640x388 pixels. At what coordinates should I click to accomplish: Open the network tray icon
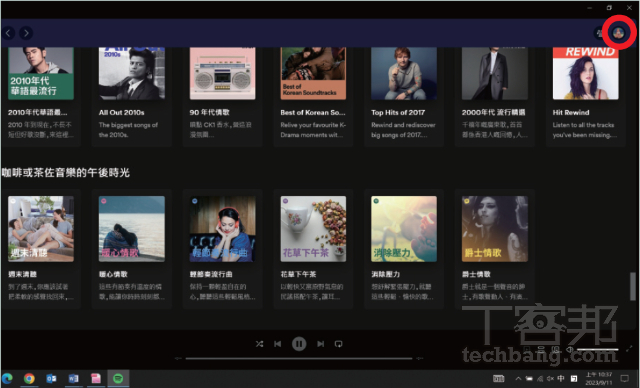pos(540,378)
